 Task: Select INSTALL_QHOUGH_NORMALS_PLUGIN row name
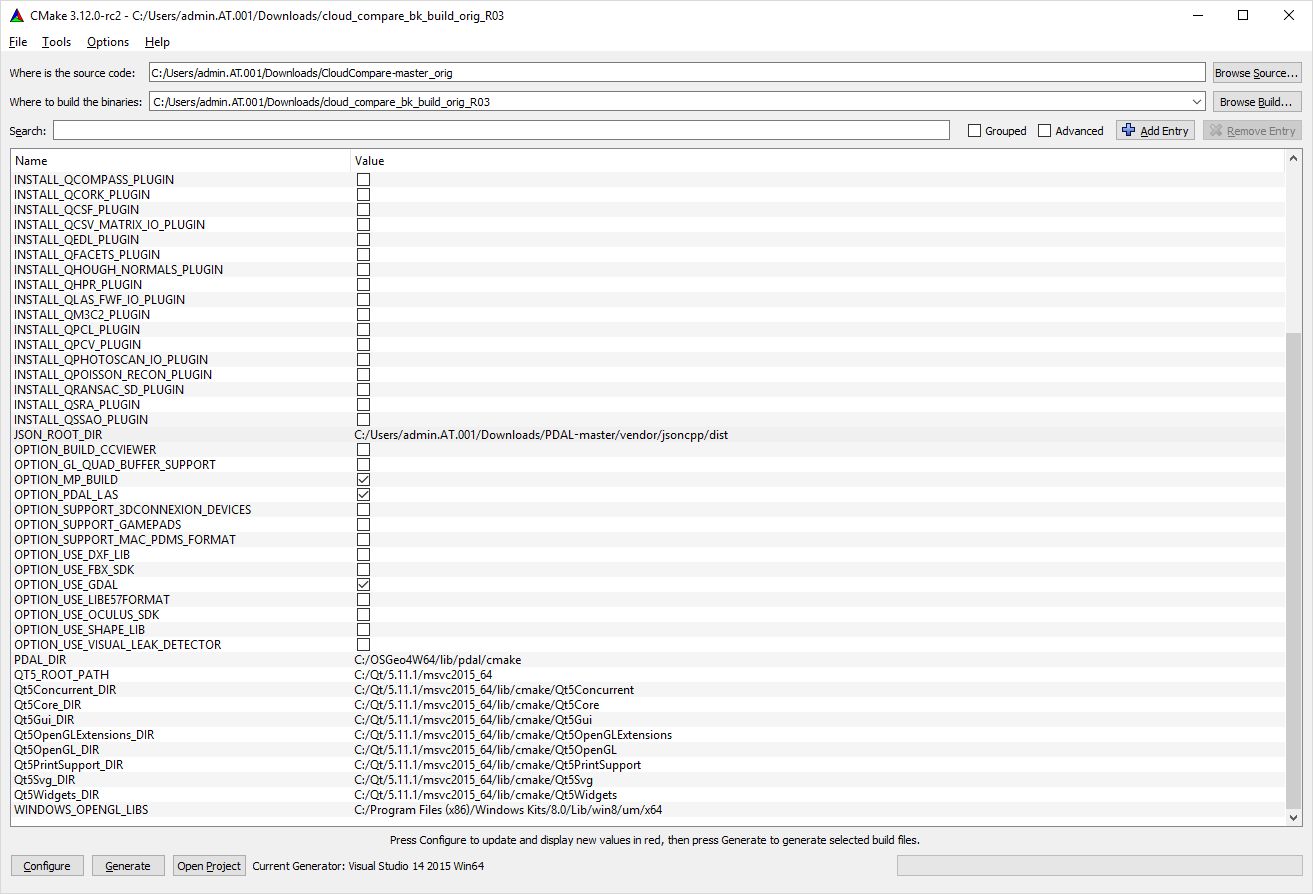[x=118, y=270]
